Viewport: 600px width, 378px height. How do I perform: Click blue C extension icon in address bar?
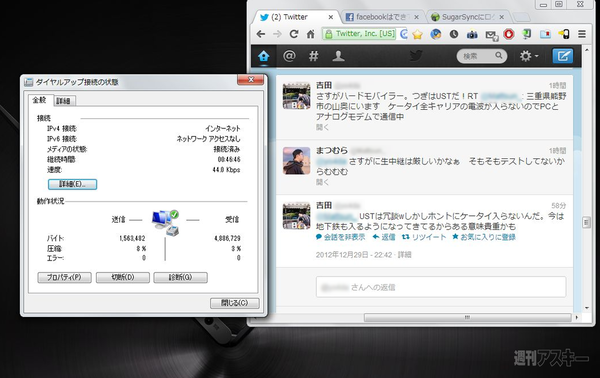coord(403,34)
